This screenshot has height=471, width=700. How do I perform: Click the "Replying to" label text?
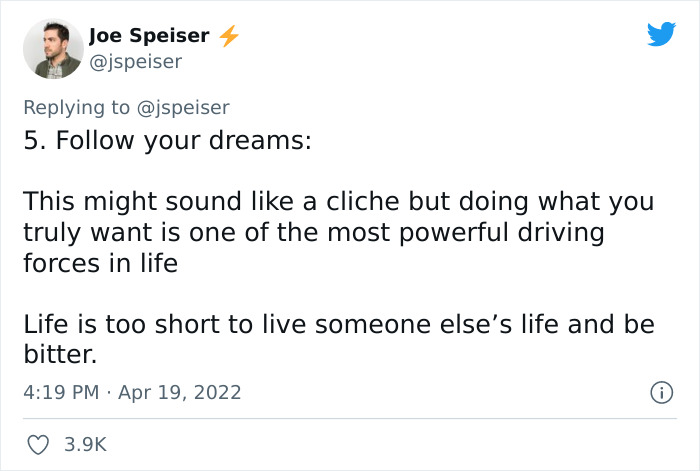[x=77, y=107]
